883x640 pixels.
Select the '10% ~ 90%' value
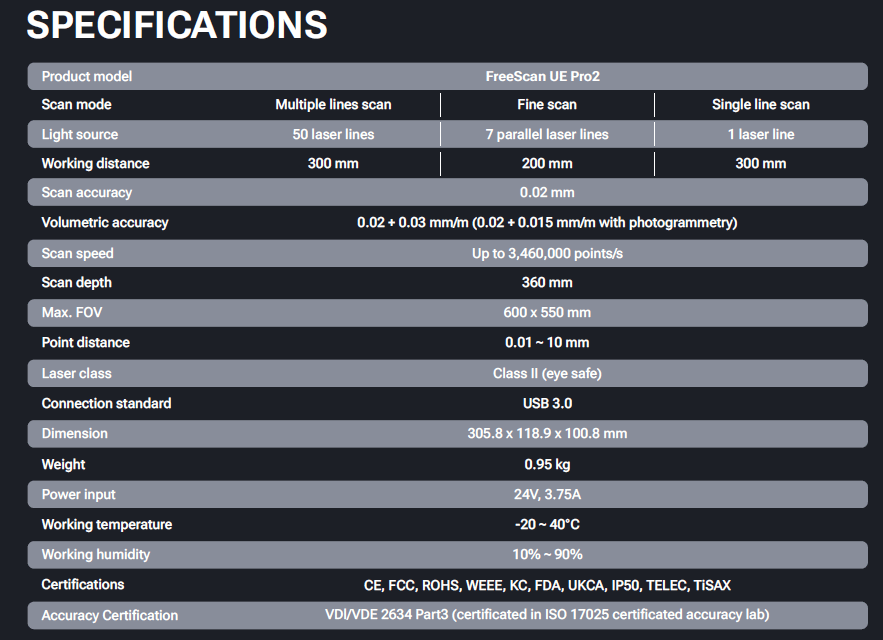(x=547, y=554)
